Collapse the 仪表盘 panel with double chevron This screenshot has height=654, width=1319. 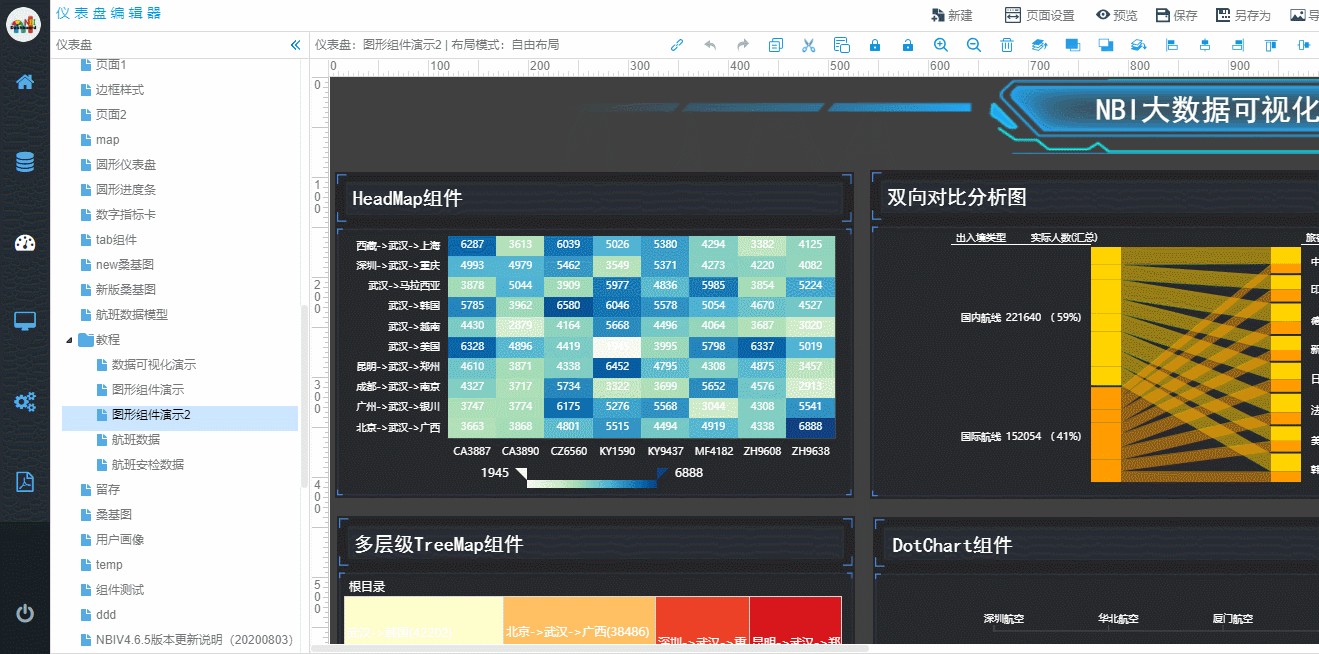(x=295, y=45)
